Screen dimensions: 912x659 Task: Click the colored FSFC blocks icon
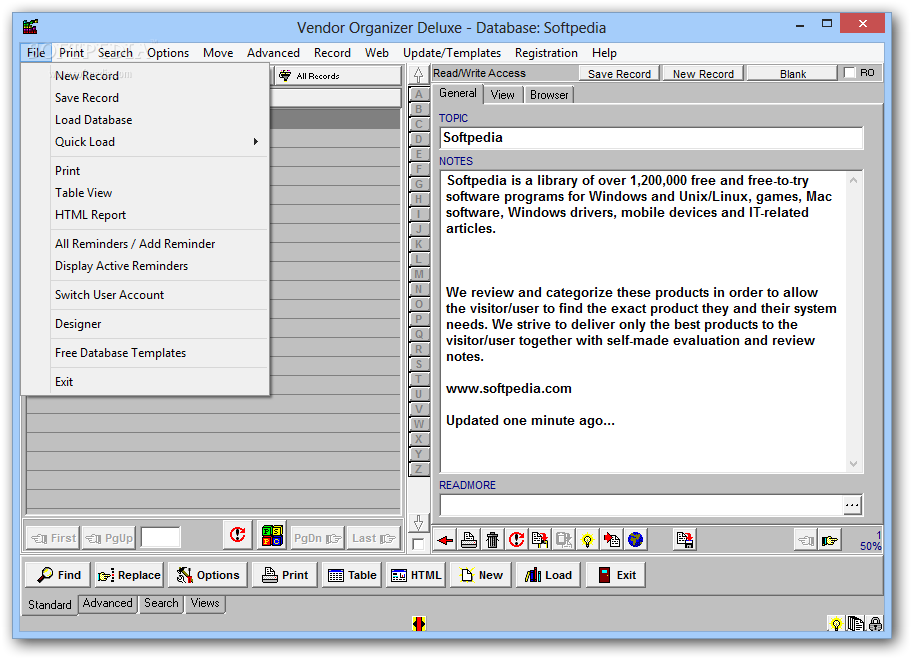pos(272,535)
